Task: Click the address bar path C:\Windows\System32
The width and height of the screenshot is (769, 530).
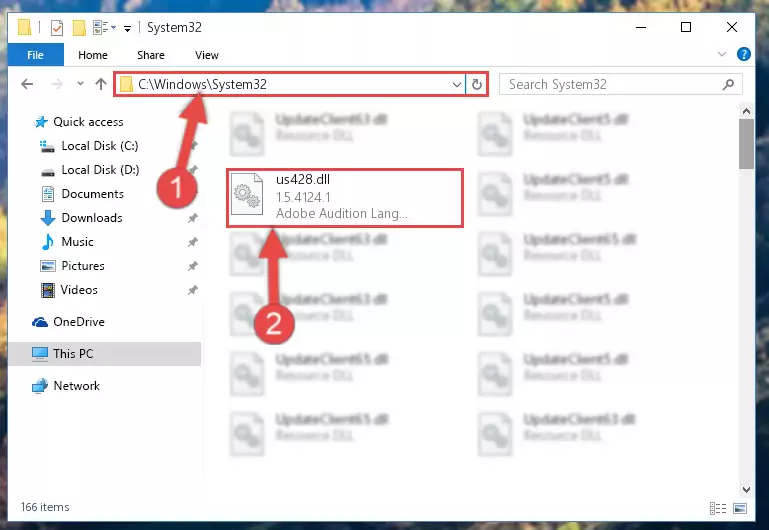Action: coord(203,84)
